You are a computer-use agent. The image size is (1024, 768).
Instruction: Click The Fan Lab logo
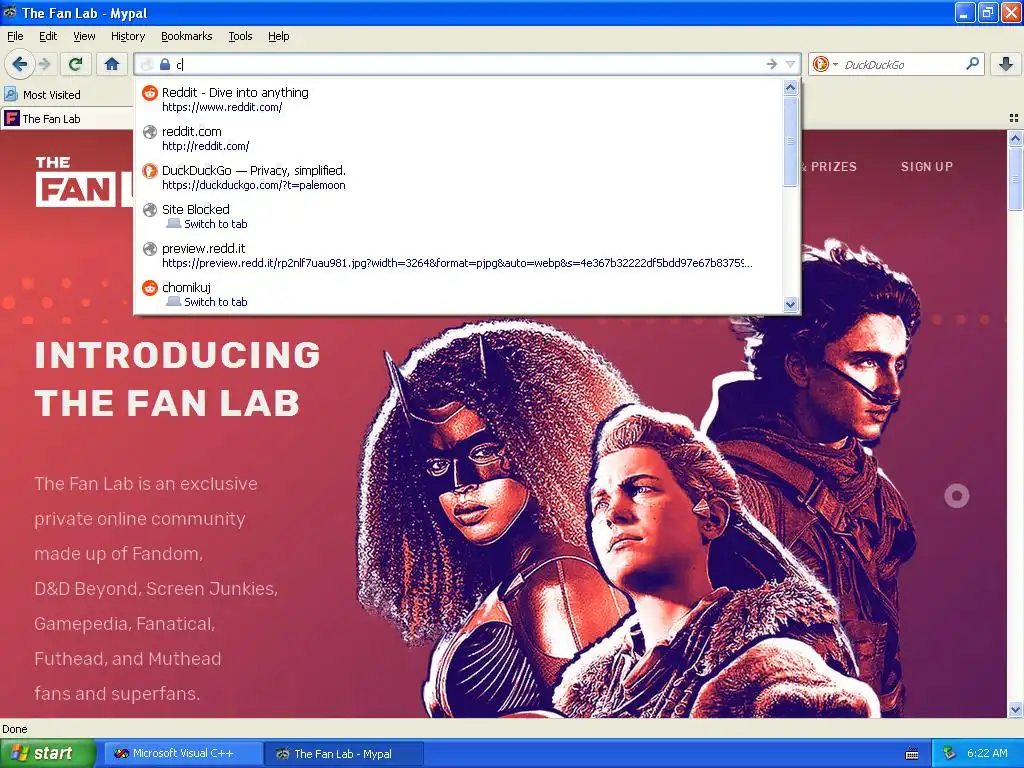(x=85, y=182)
